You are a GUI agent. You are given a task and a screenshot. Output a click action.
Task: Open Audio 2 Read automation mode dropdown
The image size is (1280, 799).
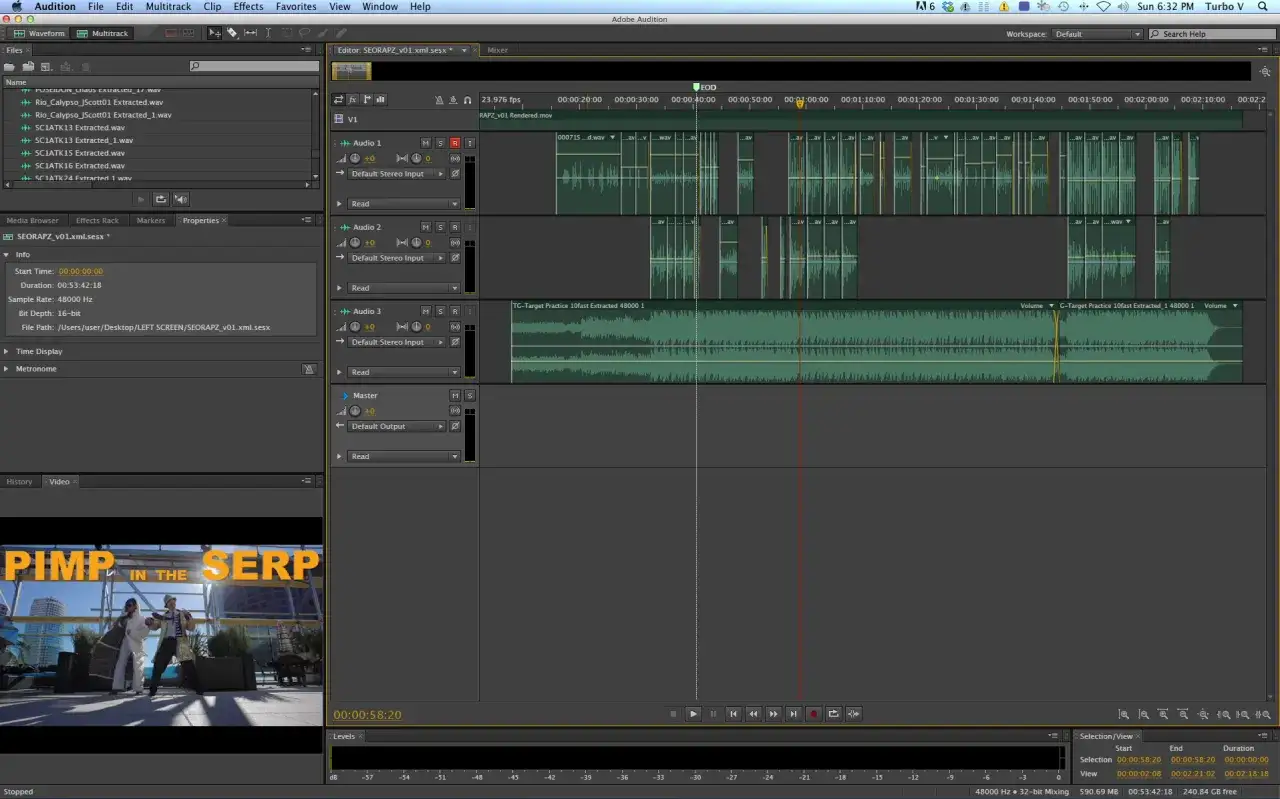404,288
